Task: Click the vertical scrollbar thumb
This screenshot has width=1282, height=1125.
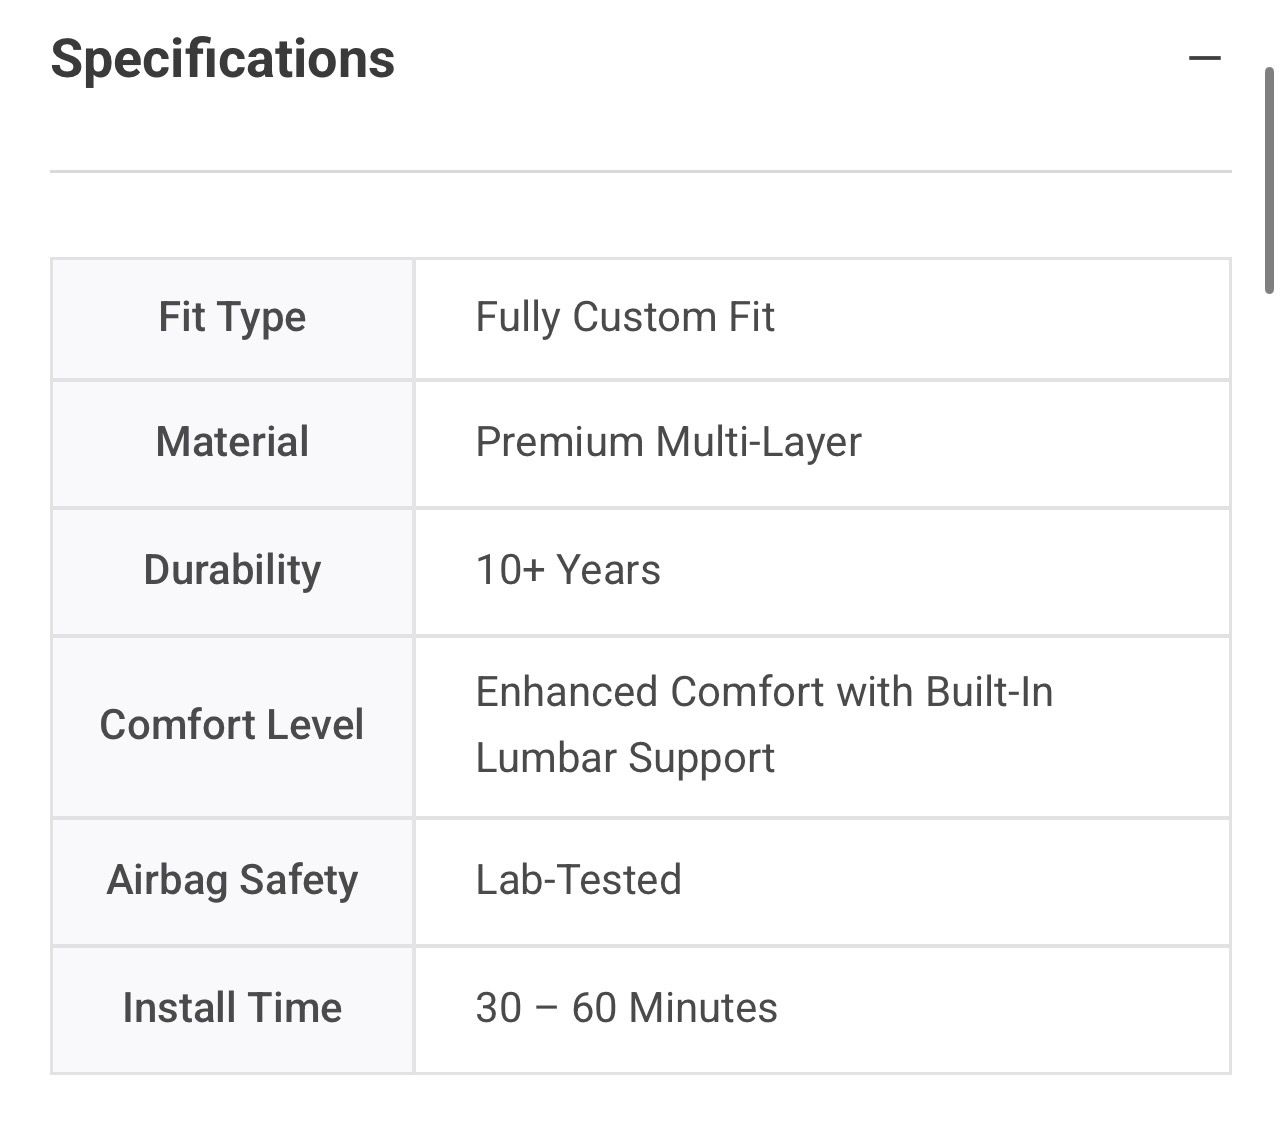Action: point(1271,180)
